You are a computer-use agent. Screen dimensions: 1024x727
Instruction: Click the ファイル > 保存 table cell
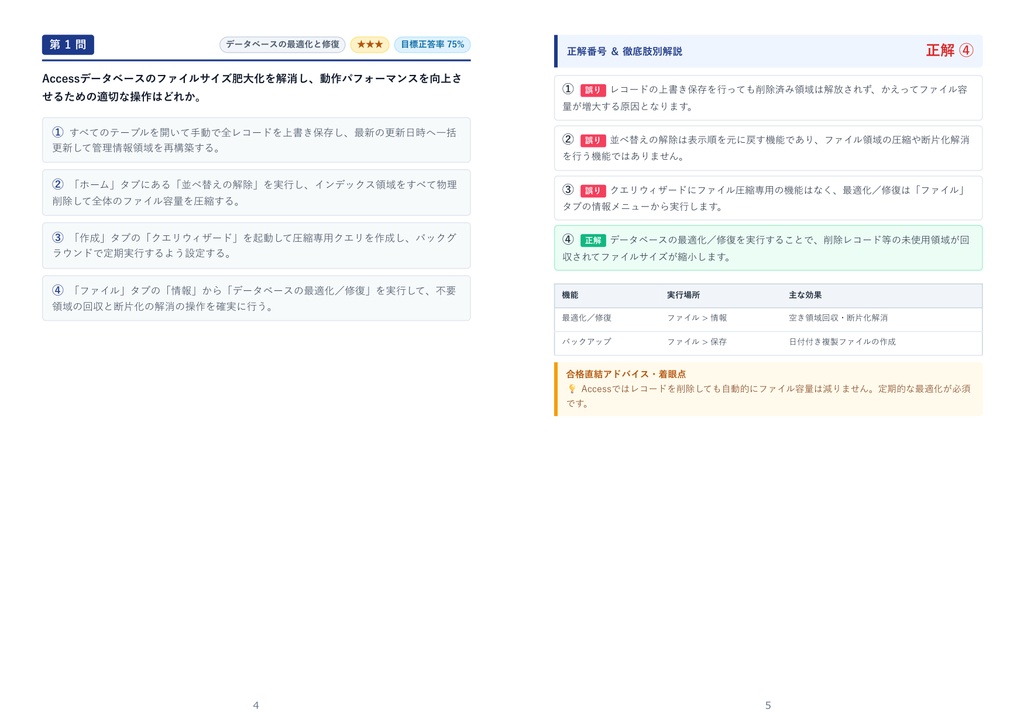697,342
